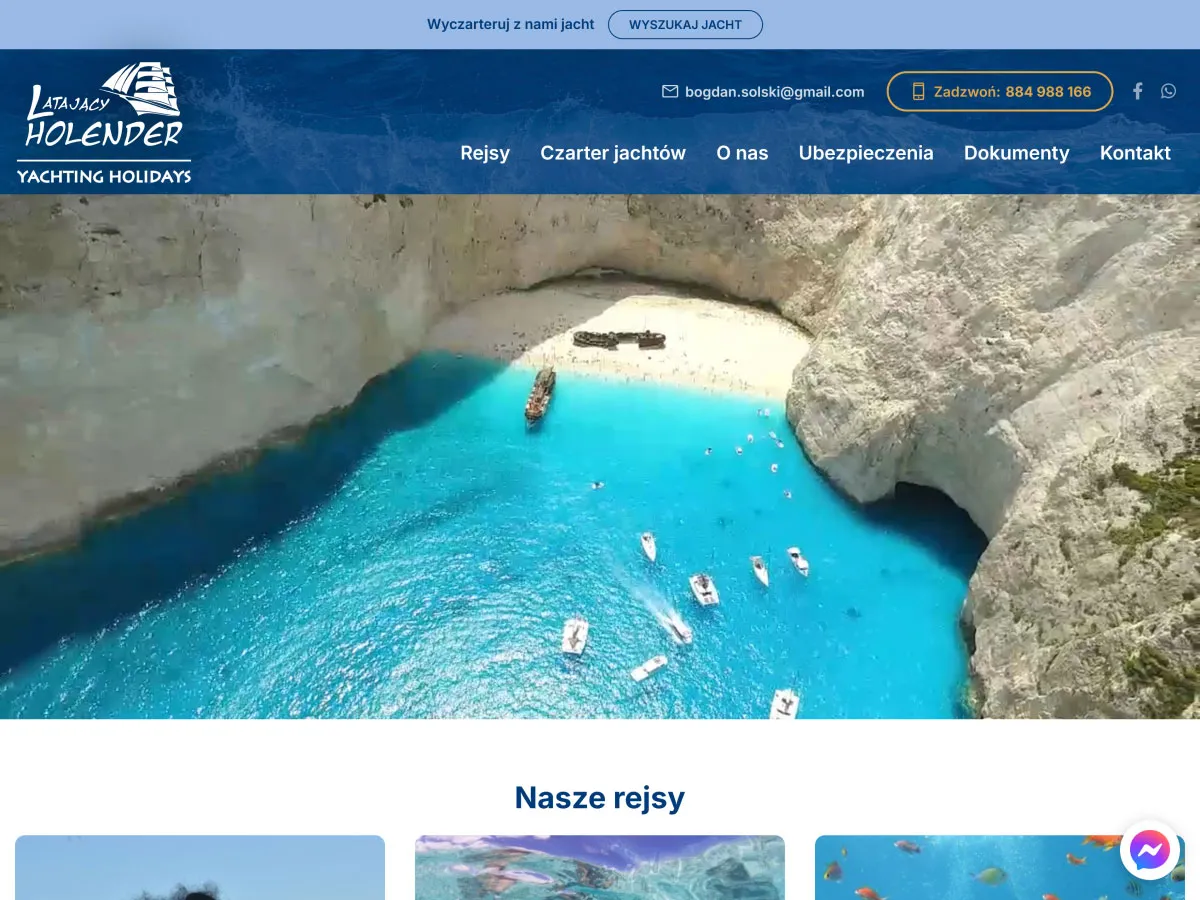This screenshot has width=1200, height=900.
Task: Click the phone icon in Zadzwoń button
Action: coord(918,91)
